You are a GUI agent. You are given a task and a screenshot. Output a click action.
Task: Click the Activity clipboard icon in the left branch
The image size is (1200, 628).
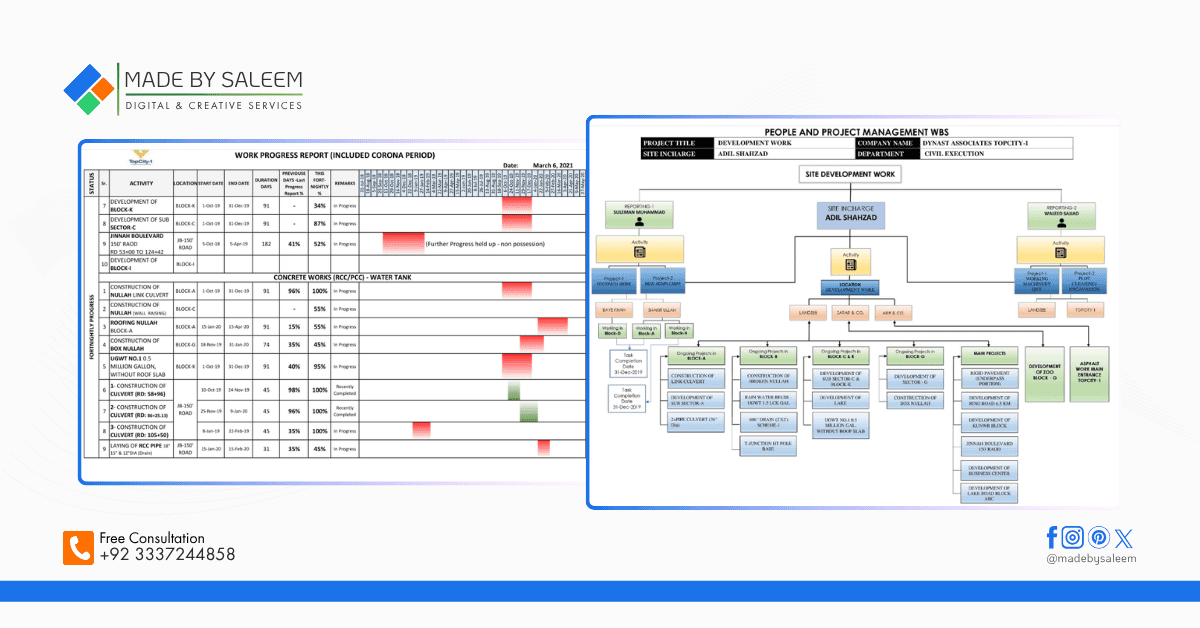[640, 250]
